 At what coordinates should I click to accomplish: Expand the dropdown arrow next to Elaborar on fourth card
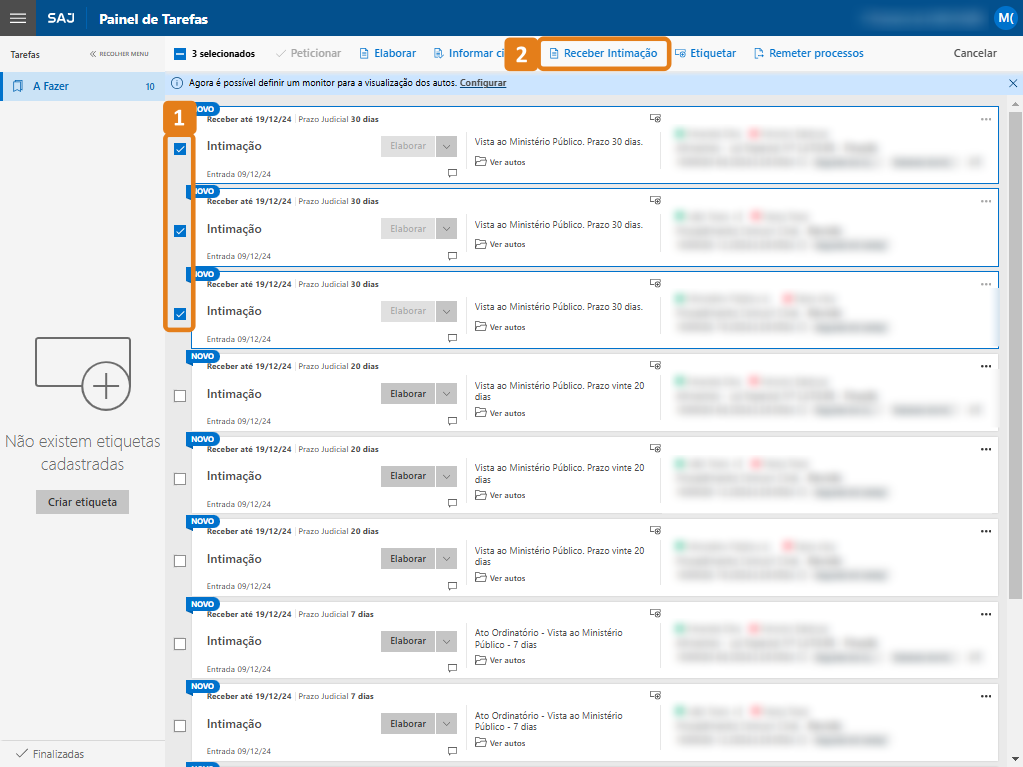[x=446, y=394]
